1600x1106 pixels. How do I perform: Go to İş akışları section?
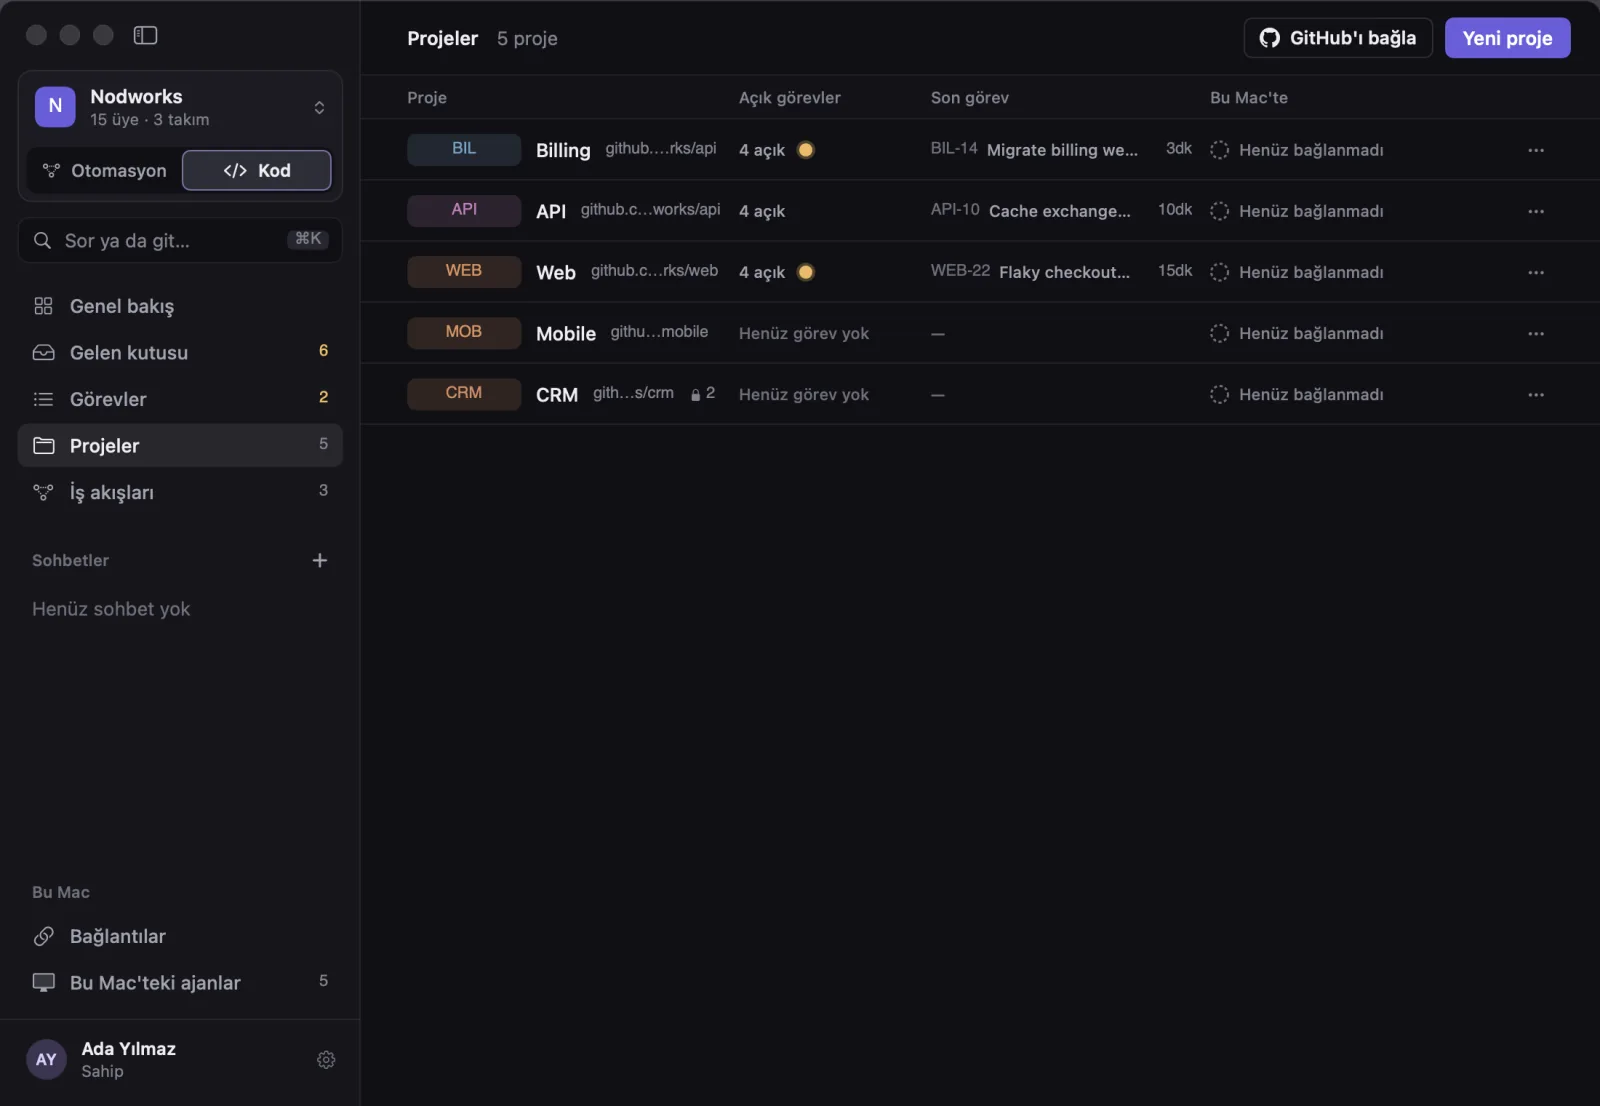180,492
